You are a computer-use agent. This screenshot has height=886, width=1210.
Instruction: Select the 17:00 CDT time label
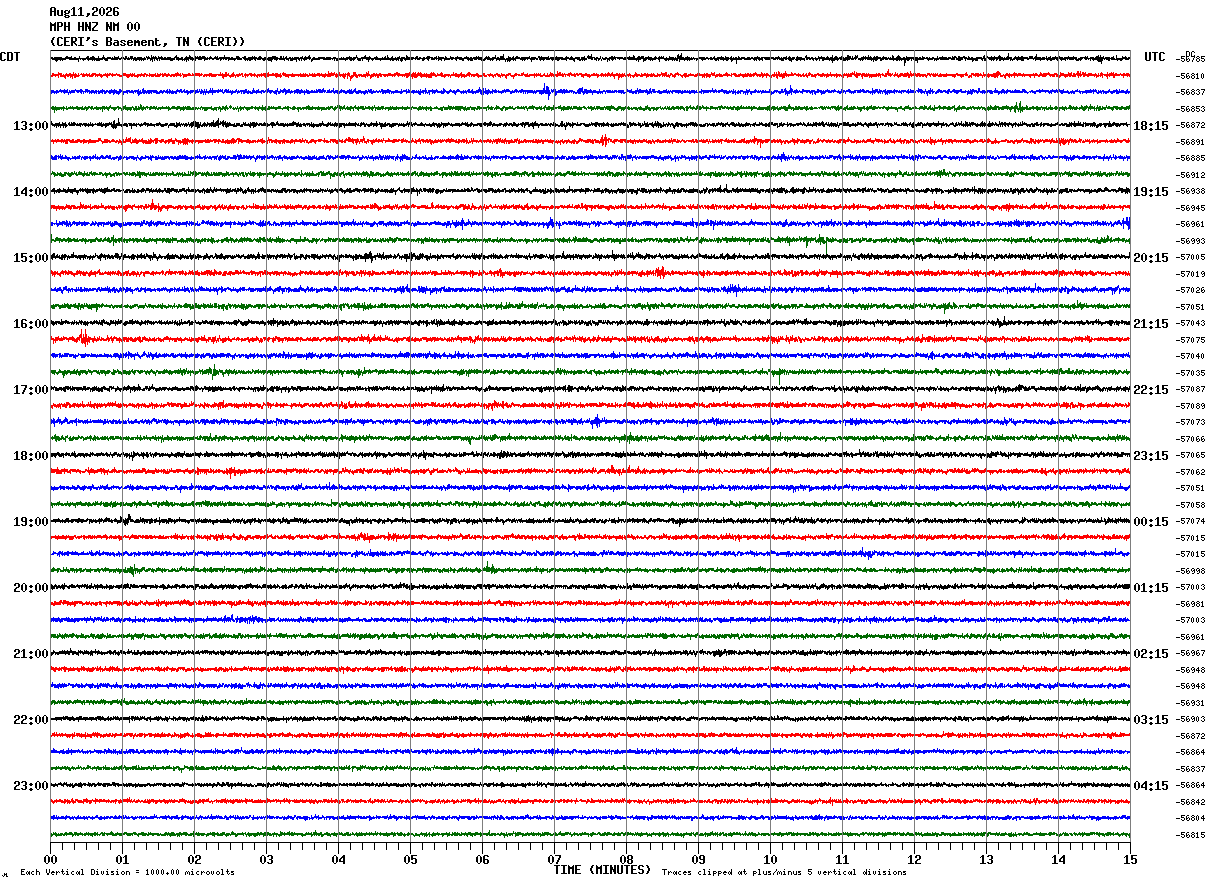[31, 390]
